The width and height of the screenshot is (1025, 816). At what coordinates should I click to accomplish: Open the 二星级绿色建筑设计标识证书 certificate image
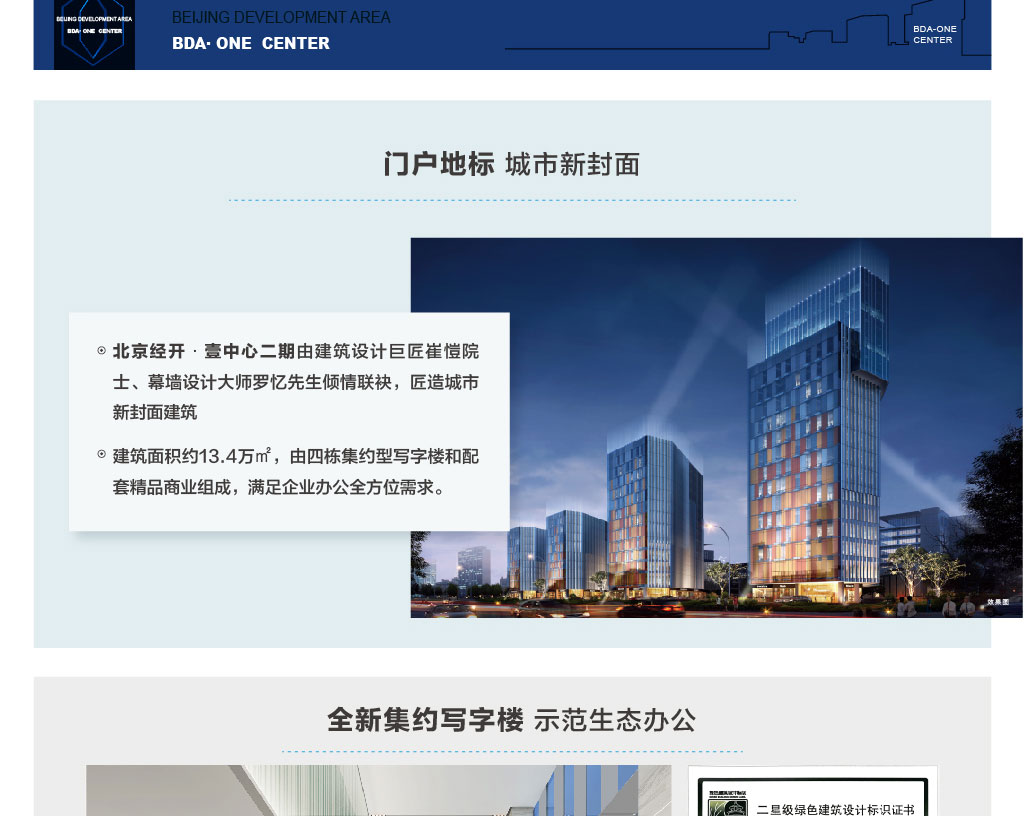813,791
